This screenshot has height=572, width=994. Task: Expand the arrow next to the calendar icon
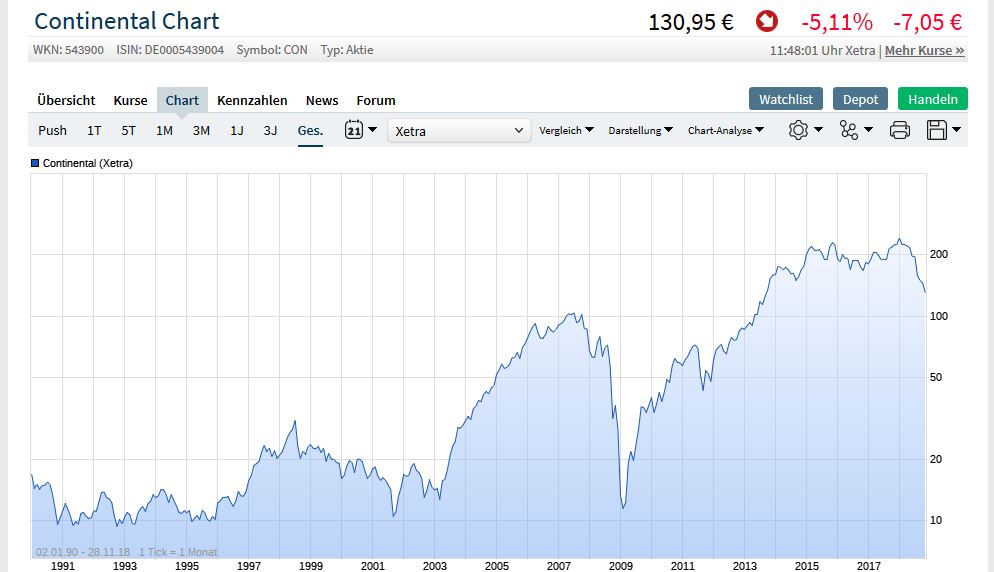click(373, 129)
